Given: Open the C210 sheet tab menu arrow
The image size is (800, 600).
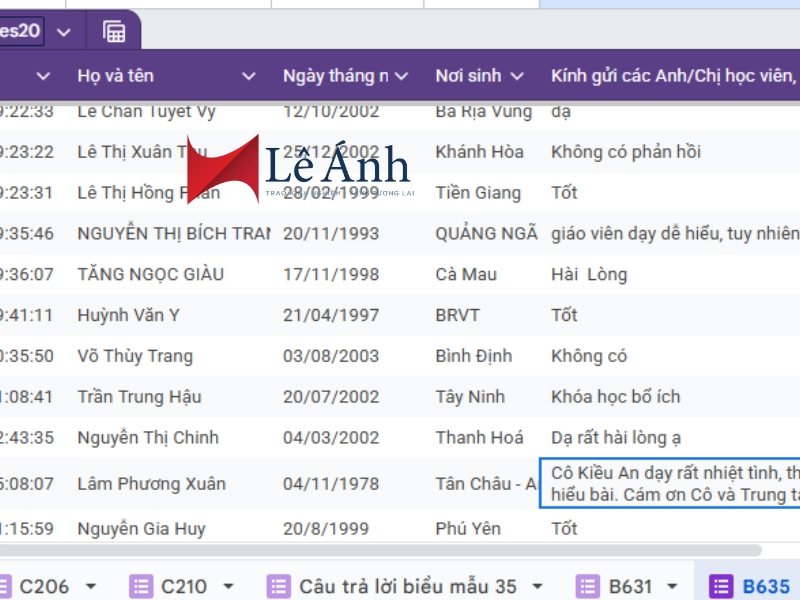Looking at the screenshot, I should tap(228, 586).
